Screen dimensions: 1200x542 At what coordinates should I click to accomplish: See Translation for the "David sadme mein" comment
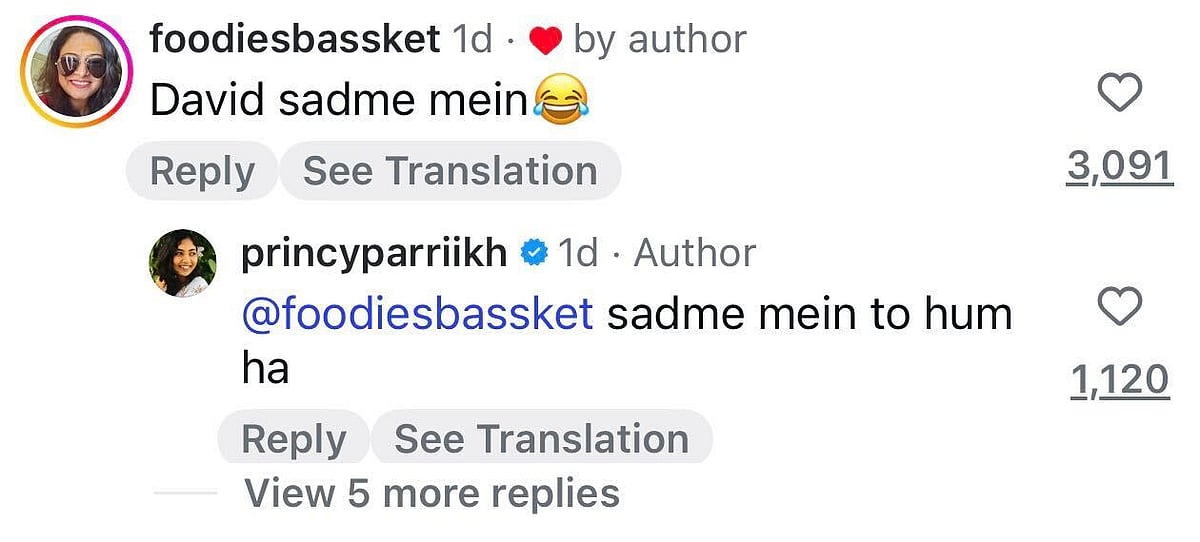pos(450,171)
